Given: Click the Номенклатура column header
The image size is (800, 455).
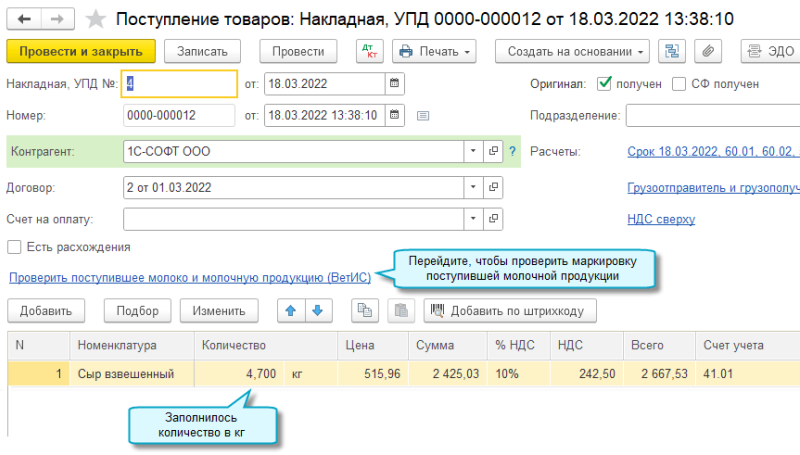Looking at the screenshot, I should (132, 345).
